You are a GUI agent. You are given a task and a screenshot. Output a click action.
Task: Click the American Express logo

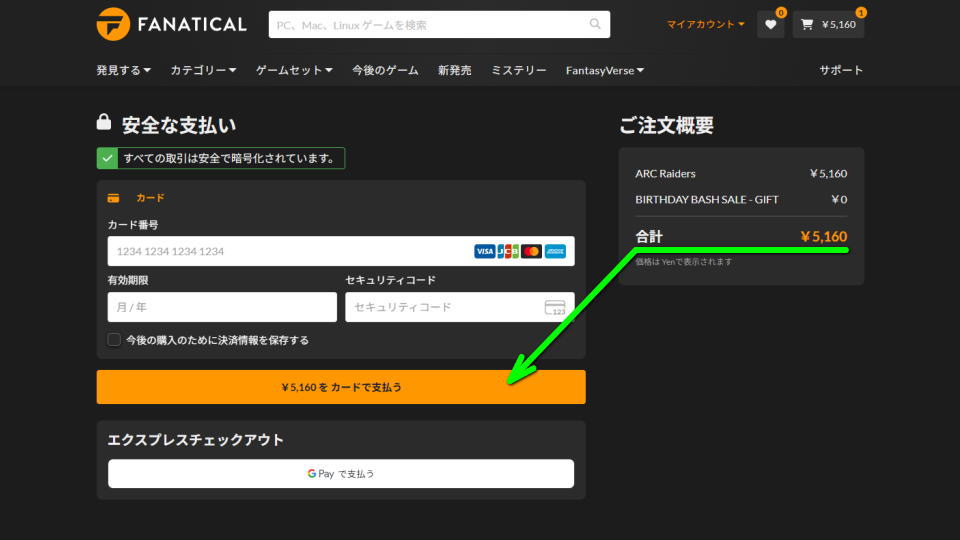[555, 251]
